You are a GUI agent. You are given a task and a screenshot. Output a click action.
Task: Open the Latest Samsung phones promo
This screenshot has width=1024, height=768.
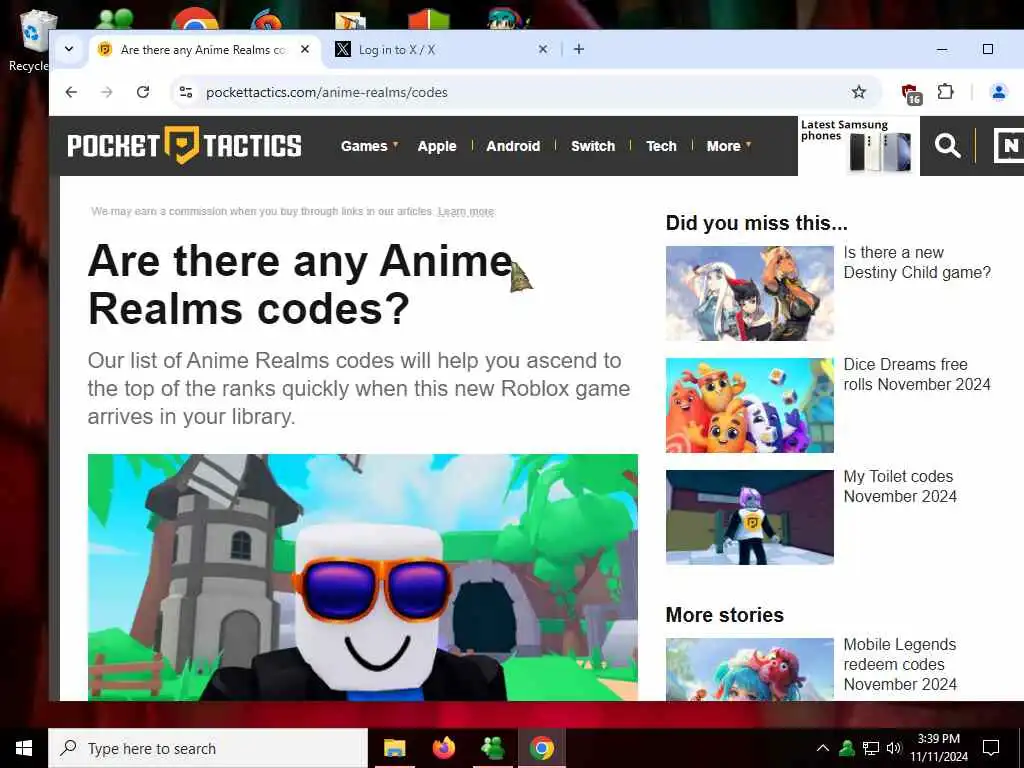[x=858, y=146]
